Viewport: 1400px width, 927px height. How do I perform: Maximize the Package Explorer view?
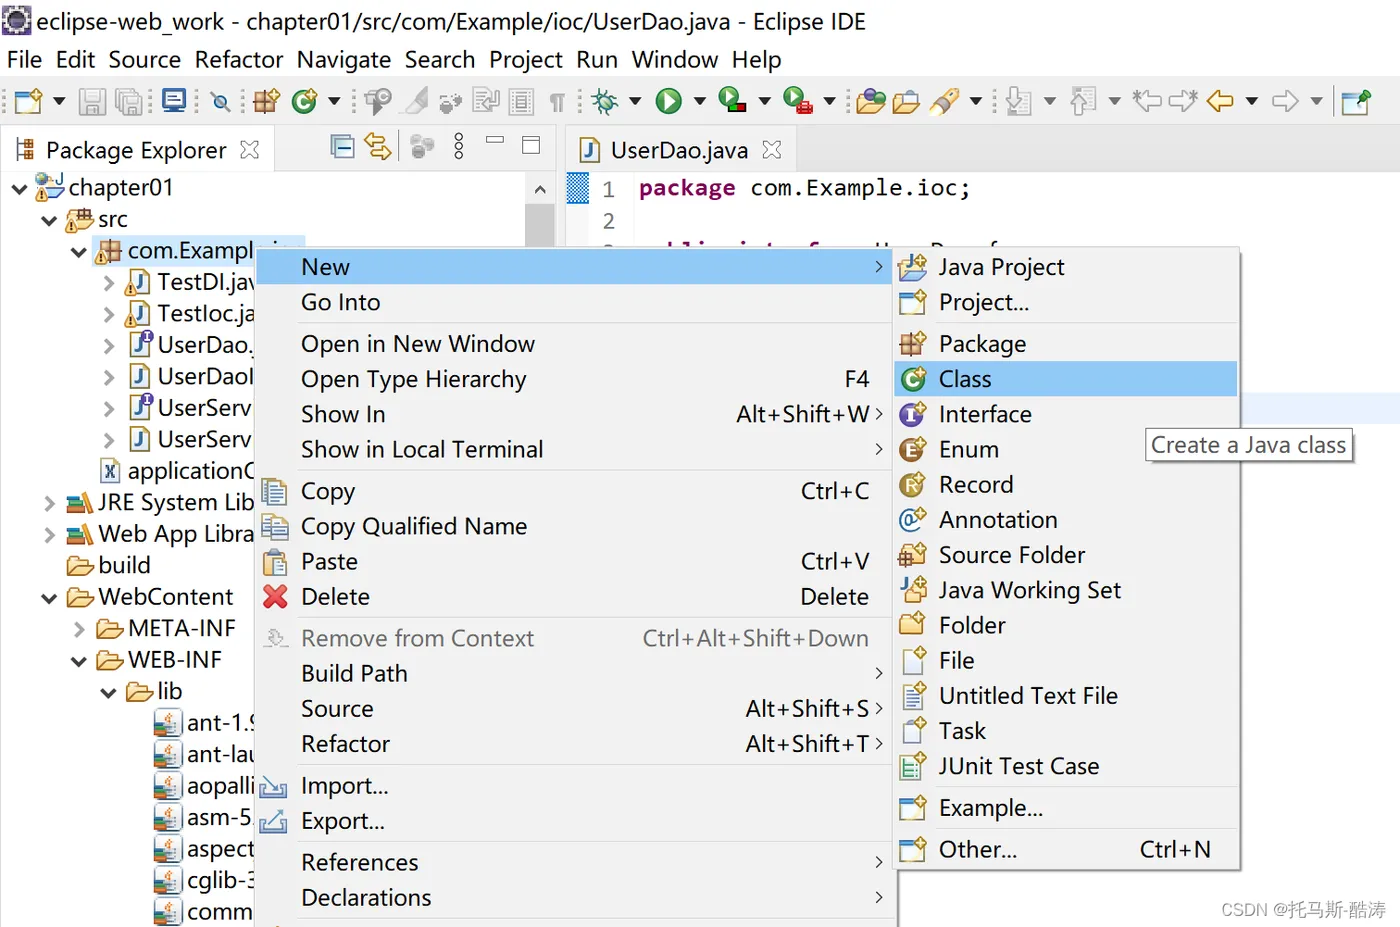pyautogui.click(x=531, y=145)
